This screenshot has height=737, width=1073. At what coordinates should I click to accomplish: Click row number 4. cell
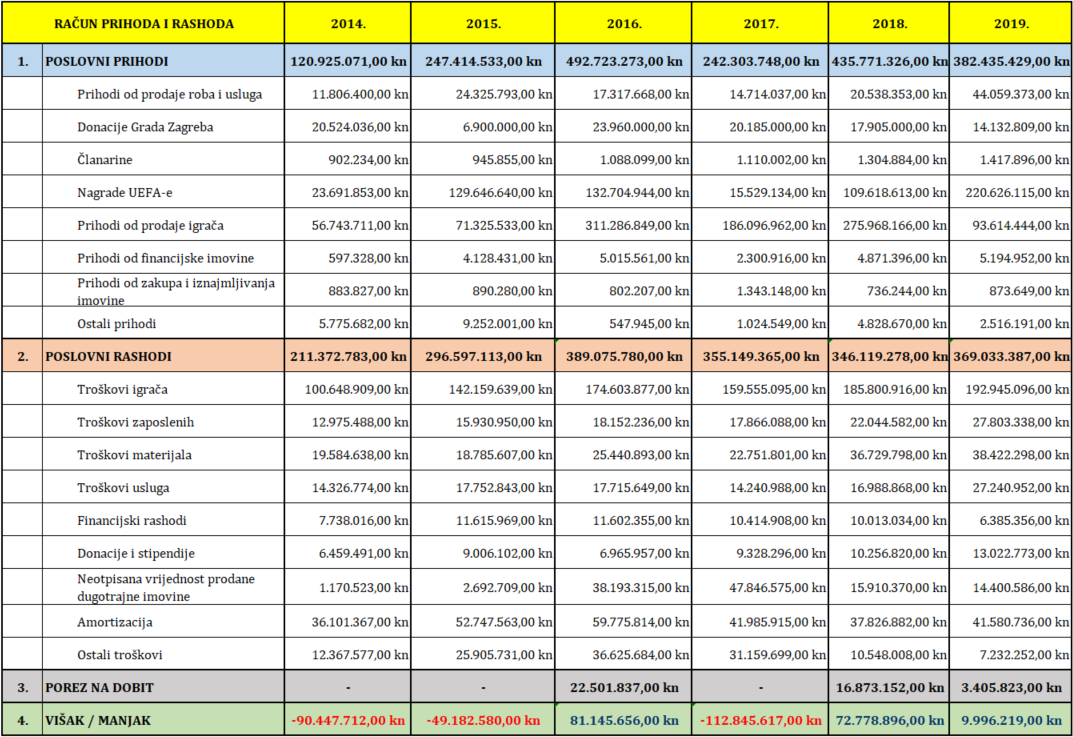point(23,721)
